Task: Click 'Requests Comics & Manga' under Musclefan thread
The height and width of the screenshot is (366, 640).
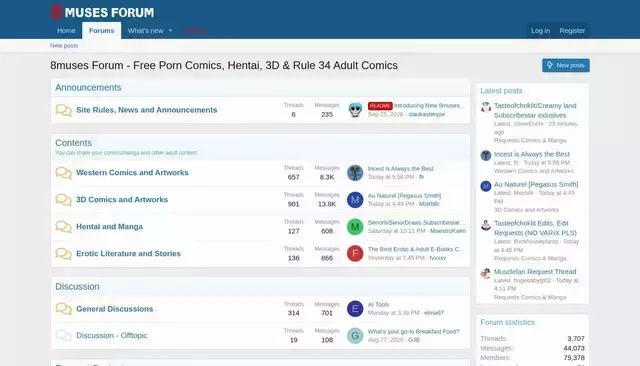Action: [x=530, y=297]
